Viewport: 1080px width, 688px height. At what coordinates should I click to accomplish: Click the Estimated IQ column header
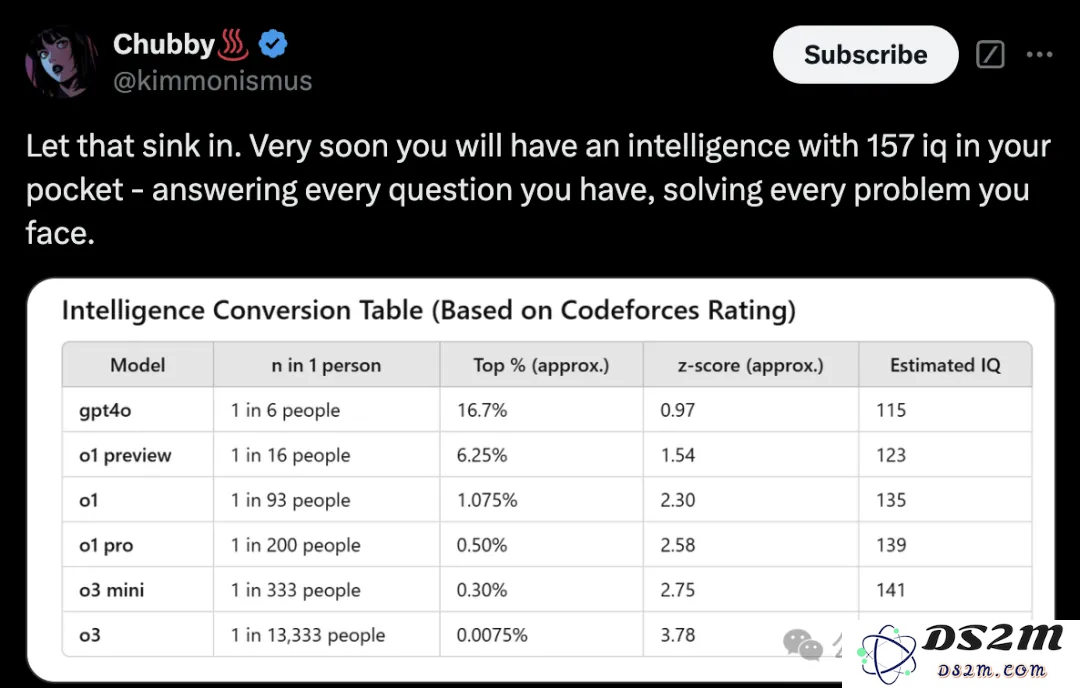[x=945, y=365]
